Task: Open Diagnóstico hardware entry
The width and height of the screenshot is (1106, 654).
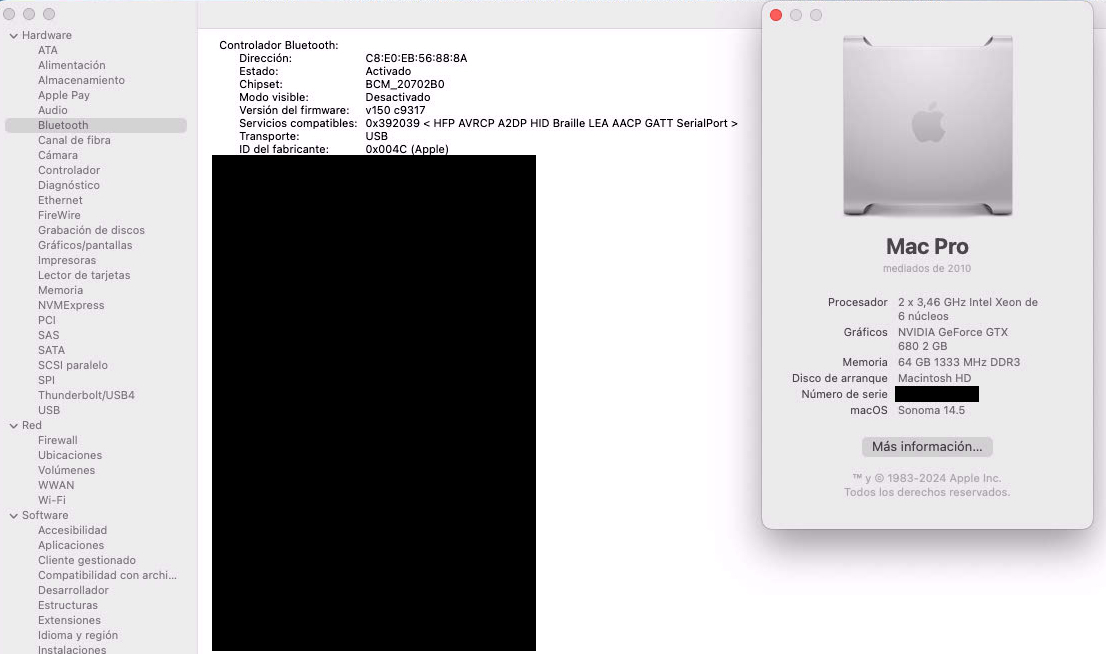Action: (68, 185)
